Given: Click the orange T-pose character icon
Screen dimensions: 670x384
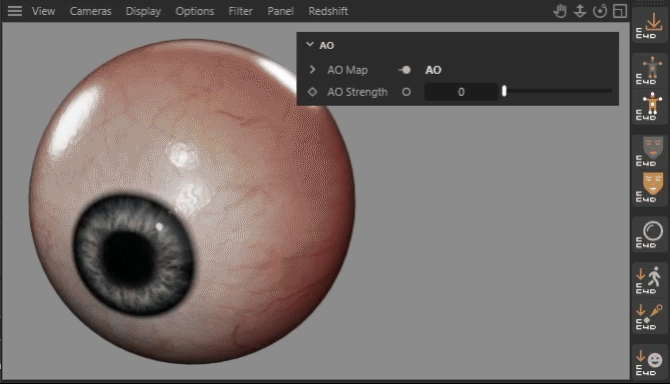Looking at the screenshot, I should coord(650,106).
